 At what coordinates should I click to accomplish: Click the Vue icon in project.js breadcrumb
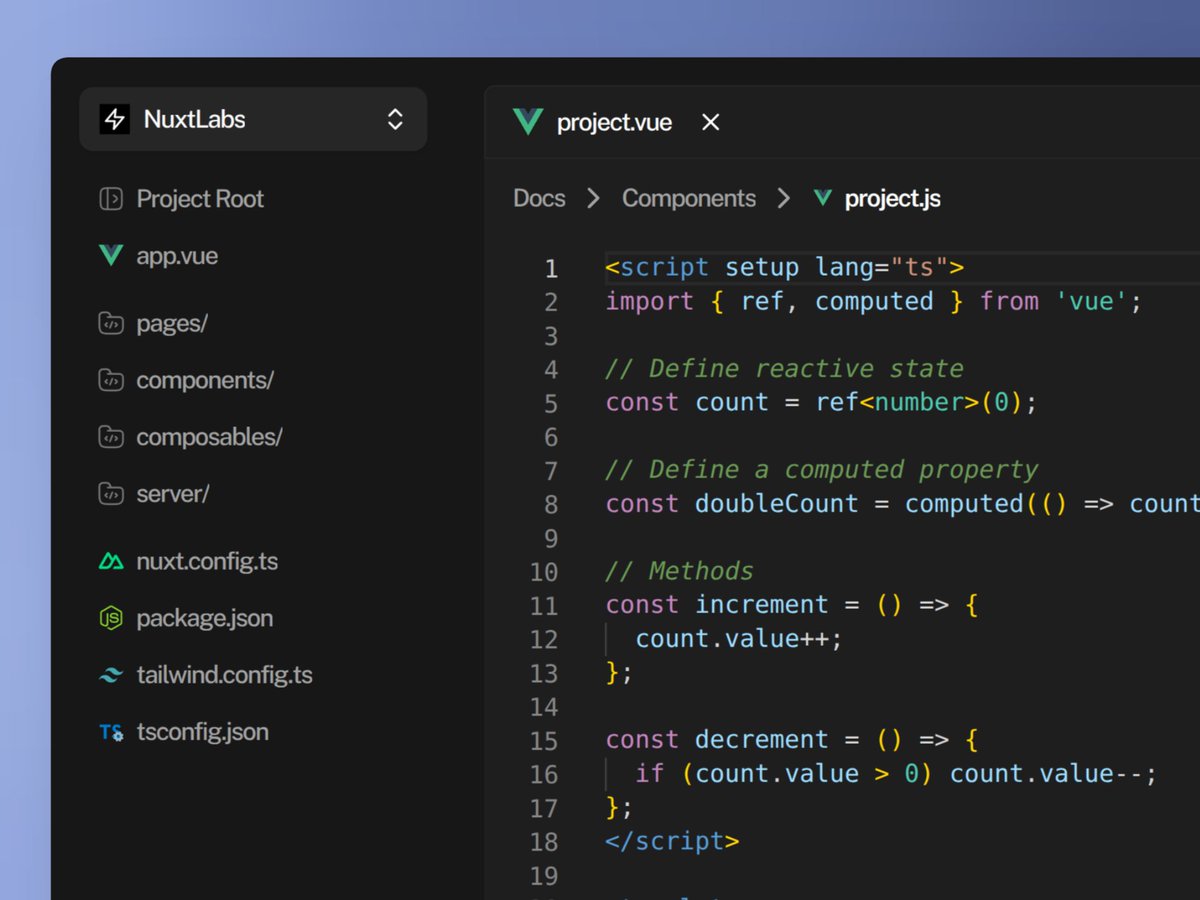(823, 198)
